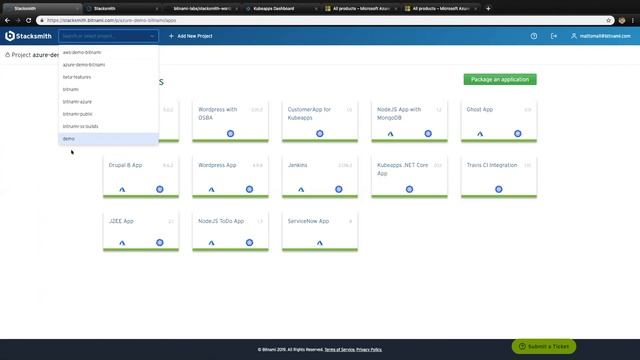This screenshot has width=640, height=360.
Task: Click the browser address bar URL
Action: pyautogui.click(x=111, y=20)
